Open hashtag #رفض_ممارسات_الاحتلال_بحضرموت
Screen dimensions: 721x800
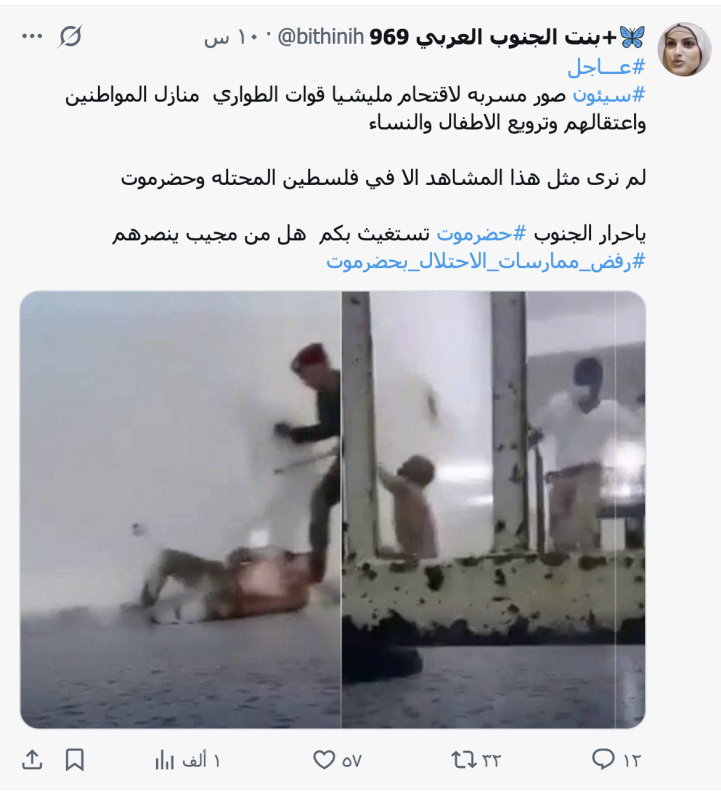pos(486,262)
